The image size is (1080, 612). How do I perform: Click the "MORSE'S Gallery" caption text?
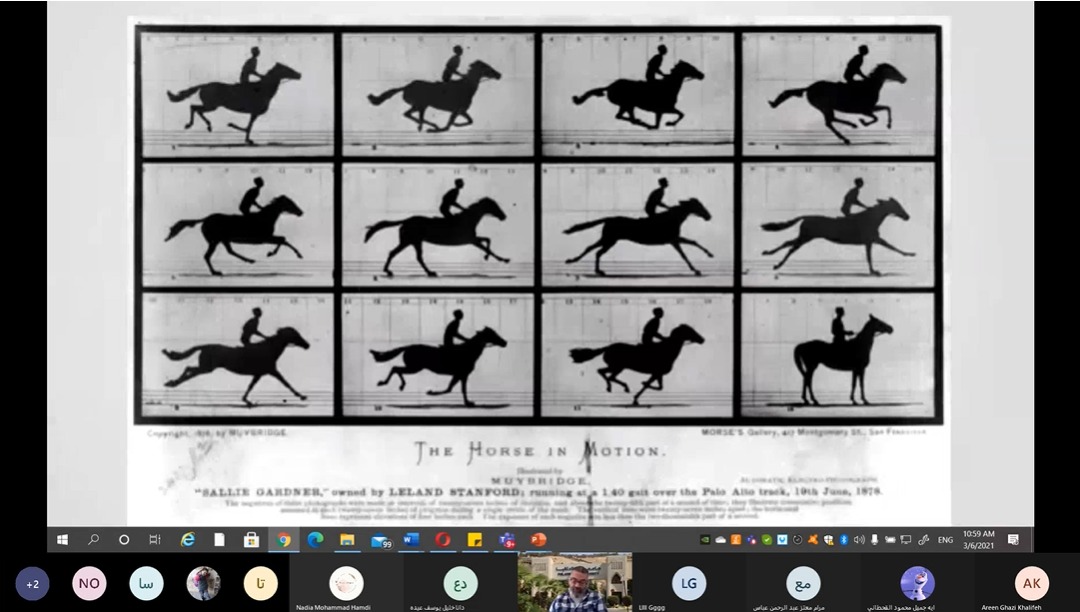point(813,432)
